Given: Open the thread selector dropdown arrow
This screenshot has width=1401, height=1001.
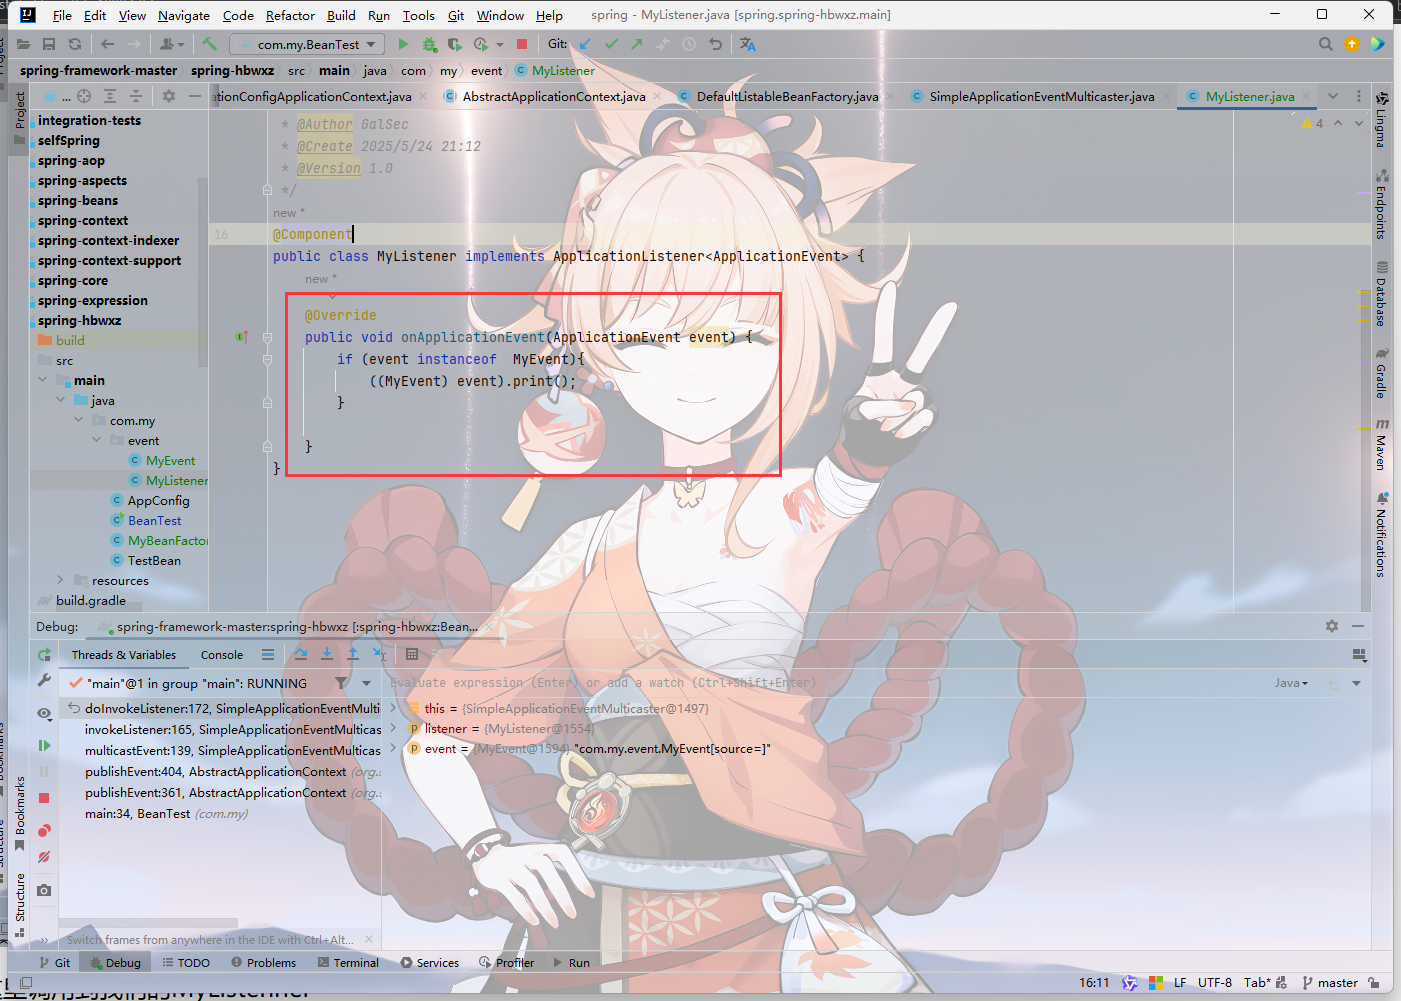Looking at the screenshot, I should pos(367,683).
